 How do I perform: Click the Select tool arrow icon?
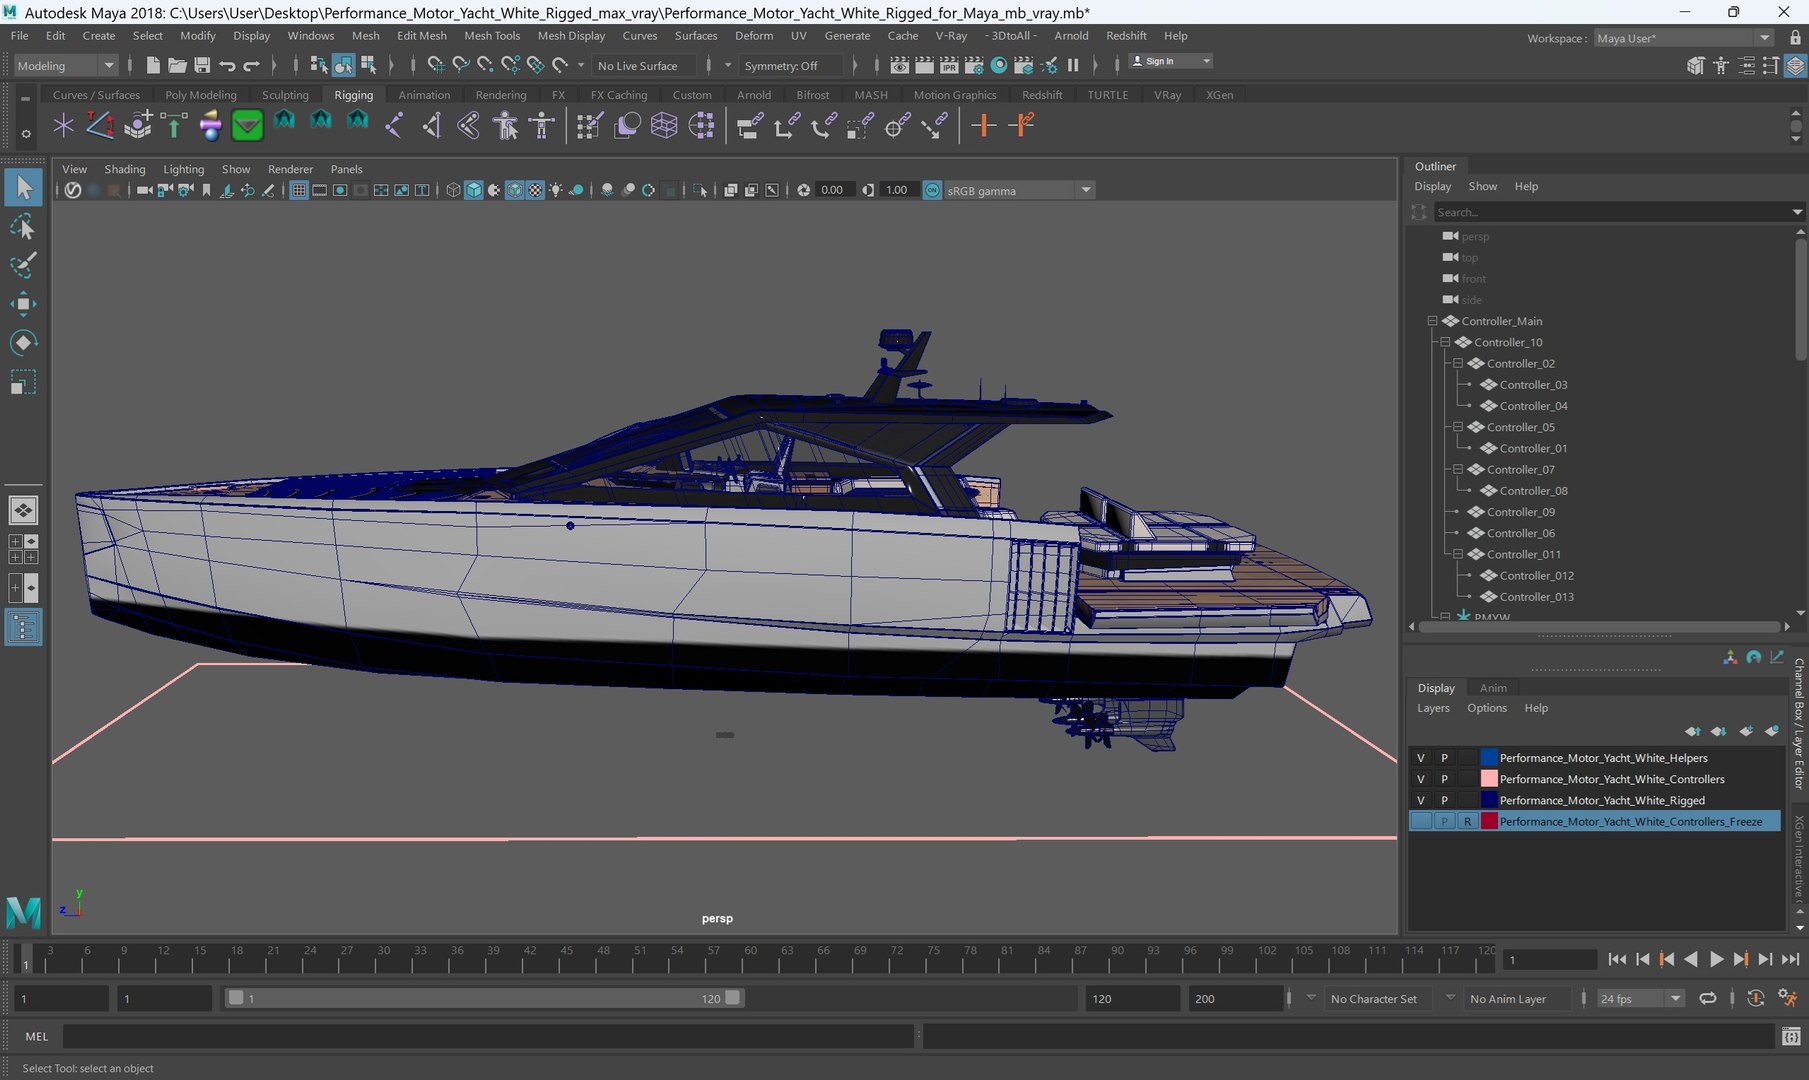point(23,188)
